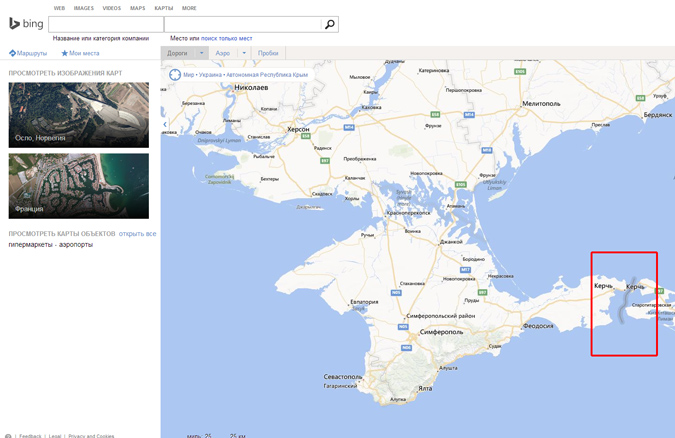The width and height of the screenshot is (675, 438).
Task: Switch map to Дороги road view
Action: 177,53
